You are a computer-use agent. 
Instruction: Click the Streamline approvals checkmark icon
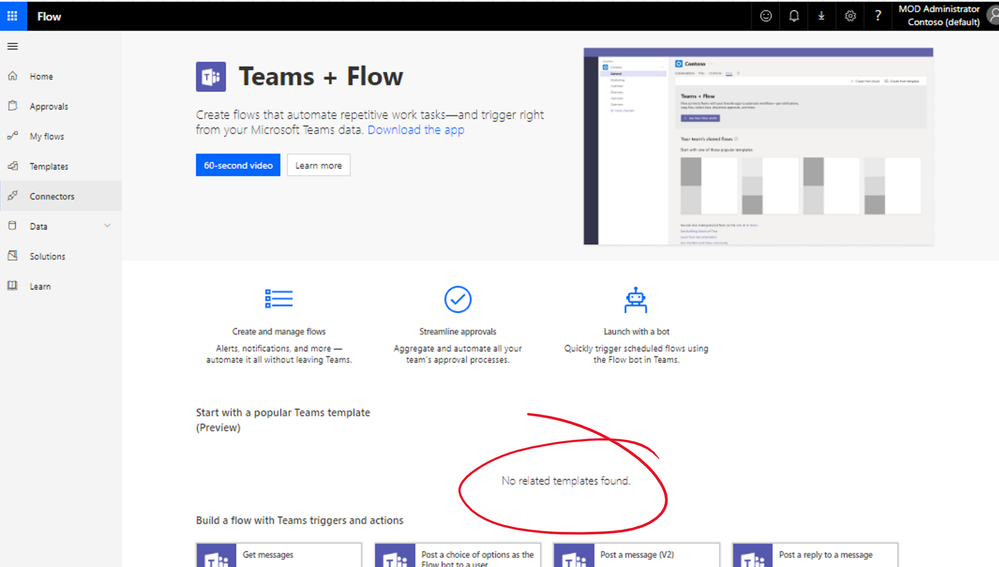click(x=457, y=299)
